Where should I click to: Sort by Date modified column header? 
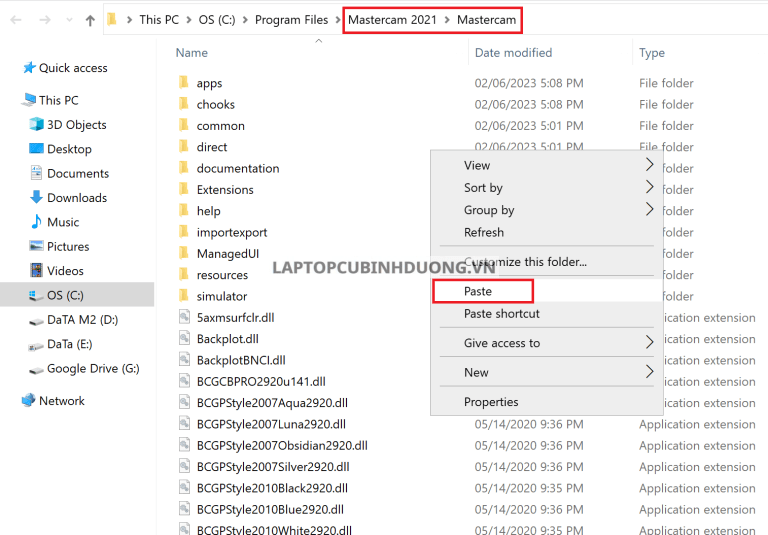[513, 53]
